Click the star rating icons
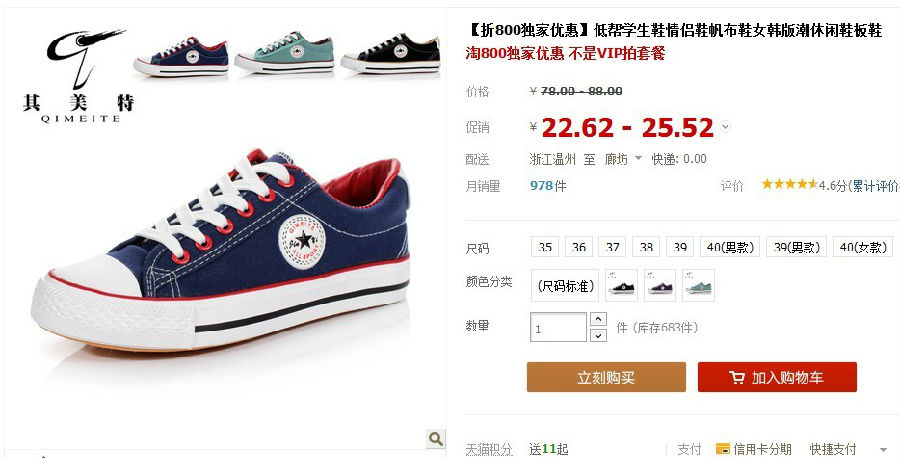900x458 pixels. click(x=789, y=184)
